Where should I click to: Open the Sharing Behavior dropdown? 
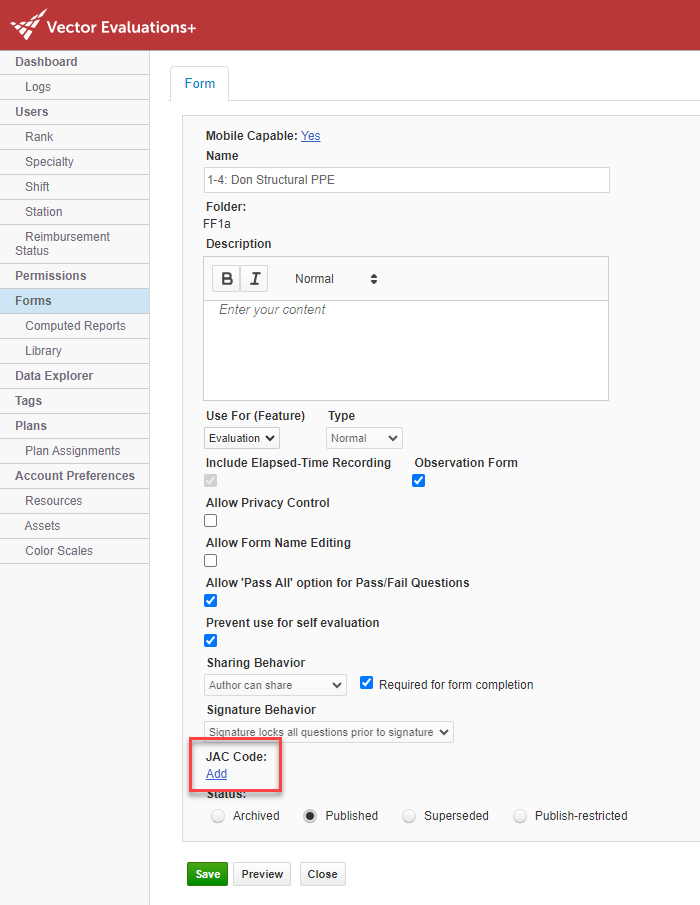point(275,684)
